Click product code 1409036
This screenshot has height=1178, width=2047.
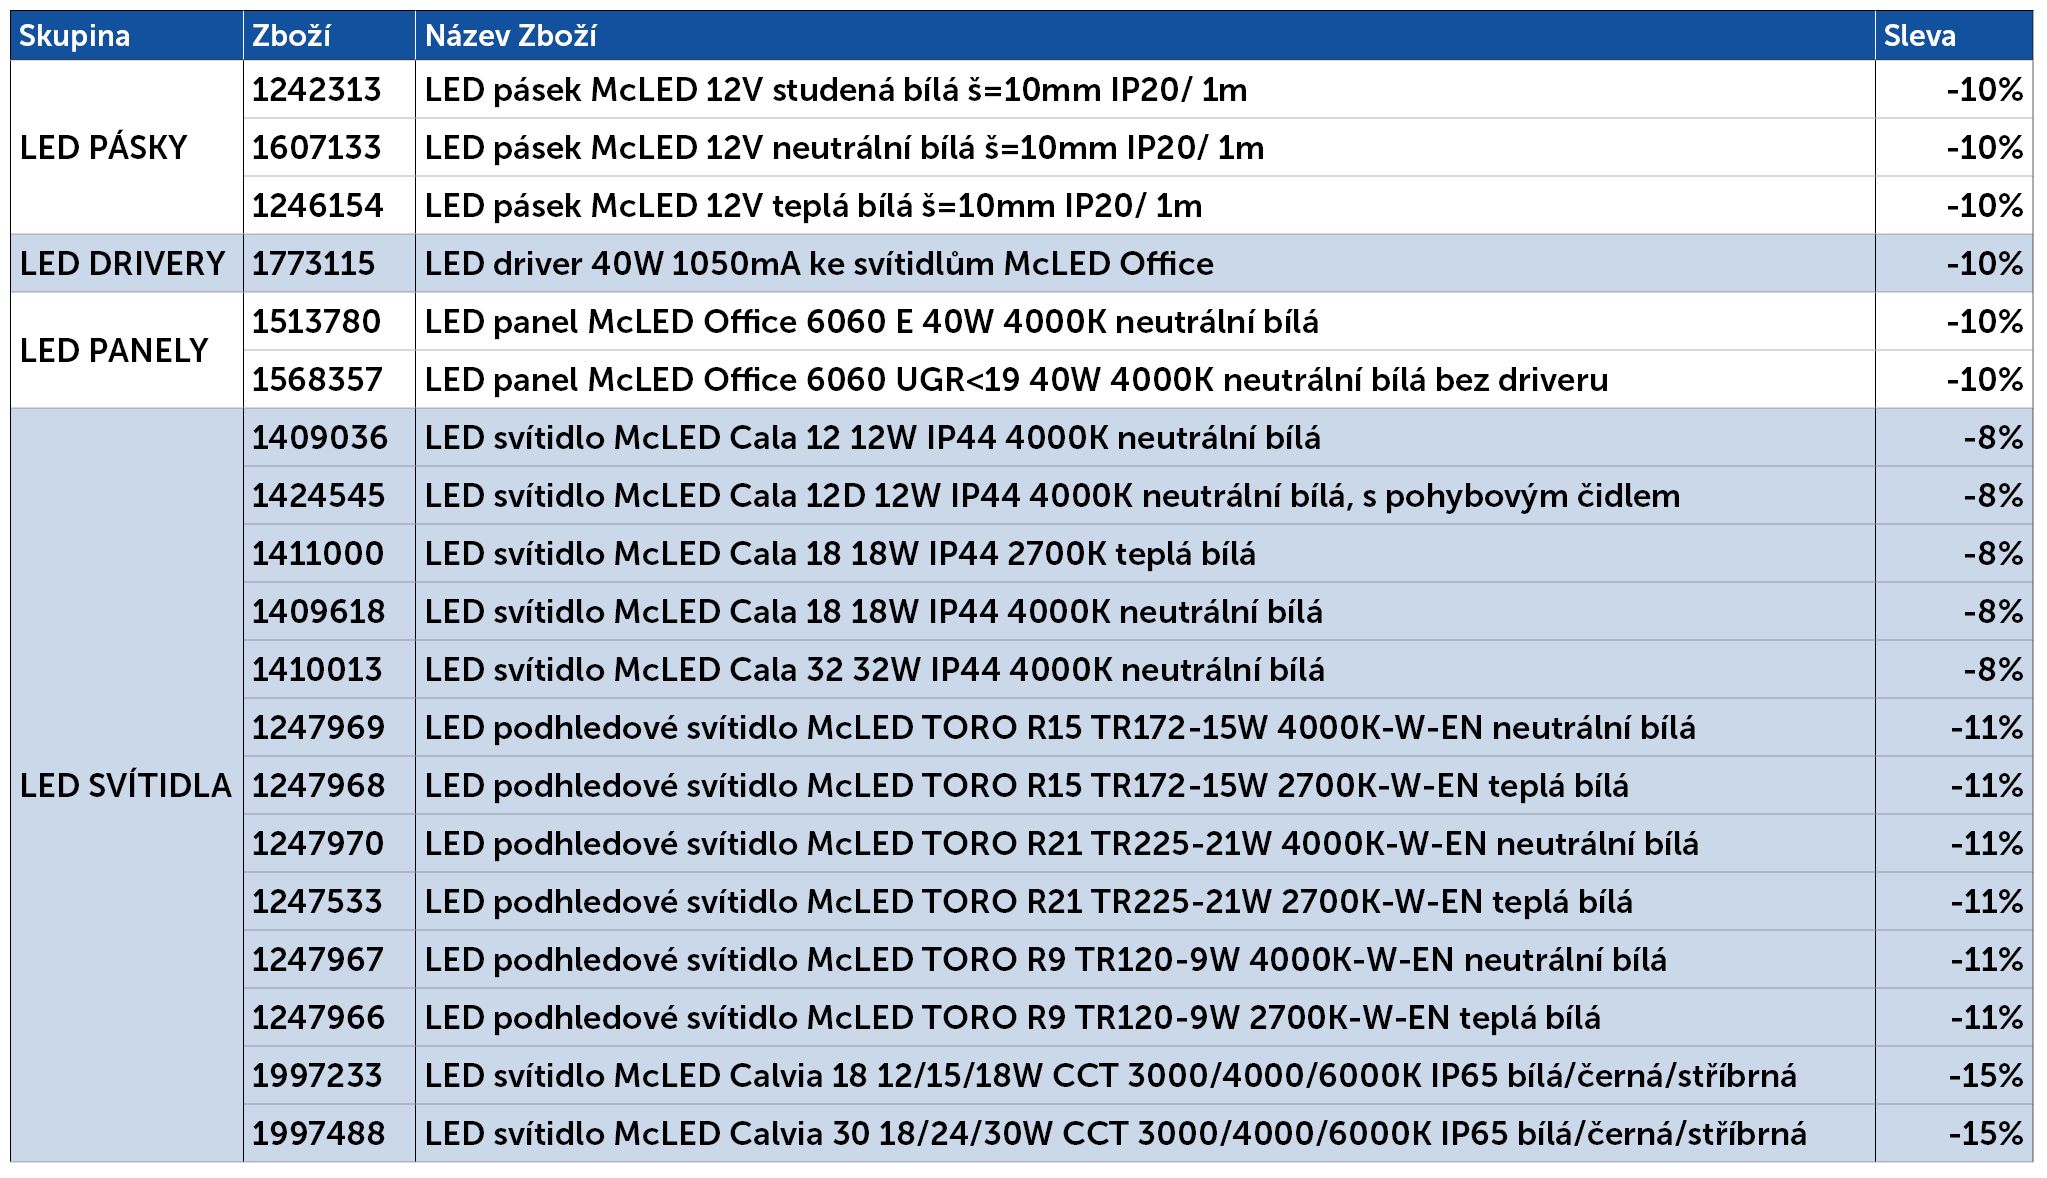click(x=319, y=438)
